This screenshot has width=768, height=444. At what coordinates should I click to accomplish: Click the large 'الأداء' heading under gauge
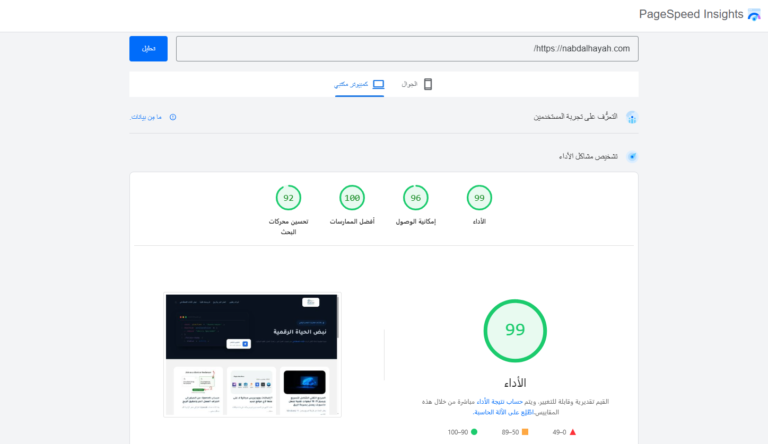pyautogui.click(x=515, y=383)
